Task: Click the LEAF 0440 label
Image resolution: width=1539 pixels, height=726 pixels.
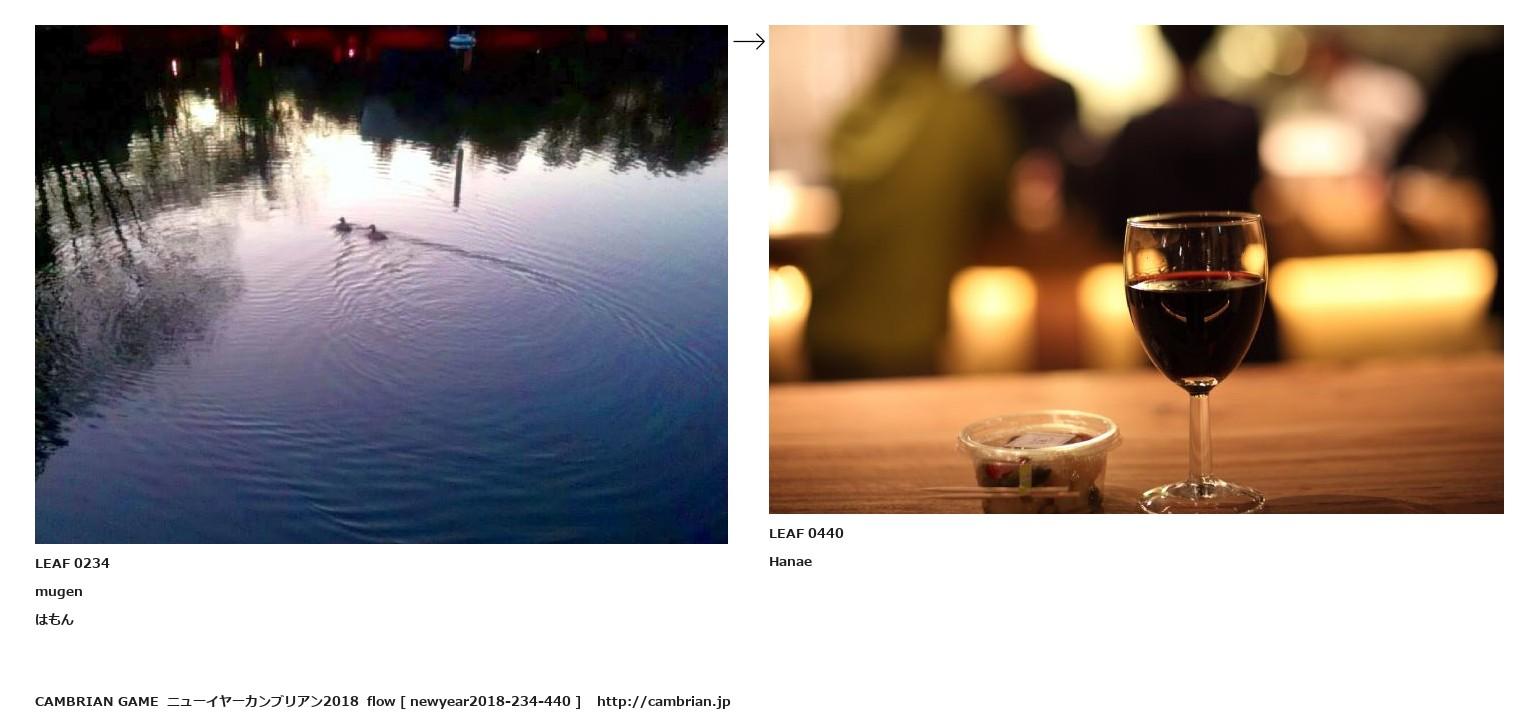Action: click(806, 533)
